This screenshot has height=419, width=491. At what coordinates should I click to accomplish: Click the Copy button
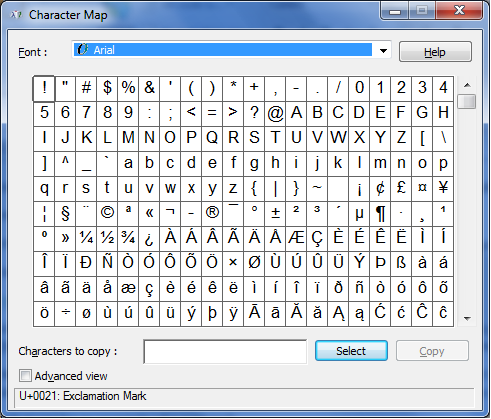[x=432, y=351]
